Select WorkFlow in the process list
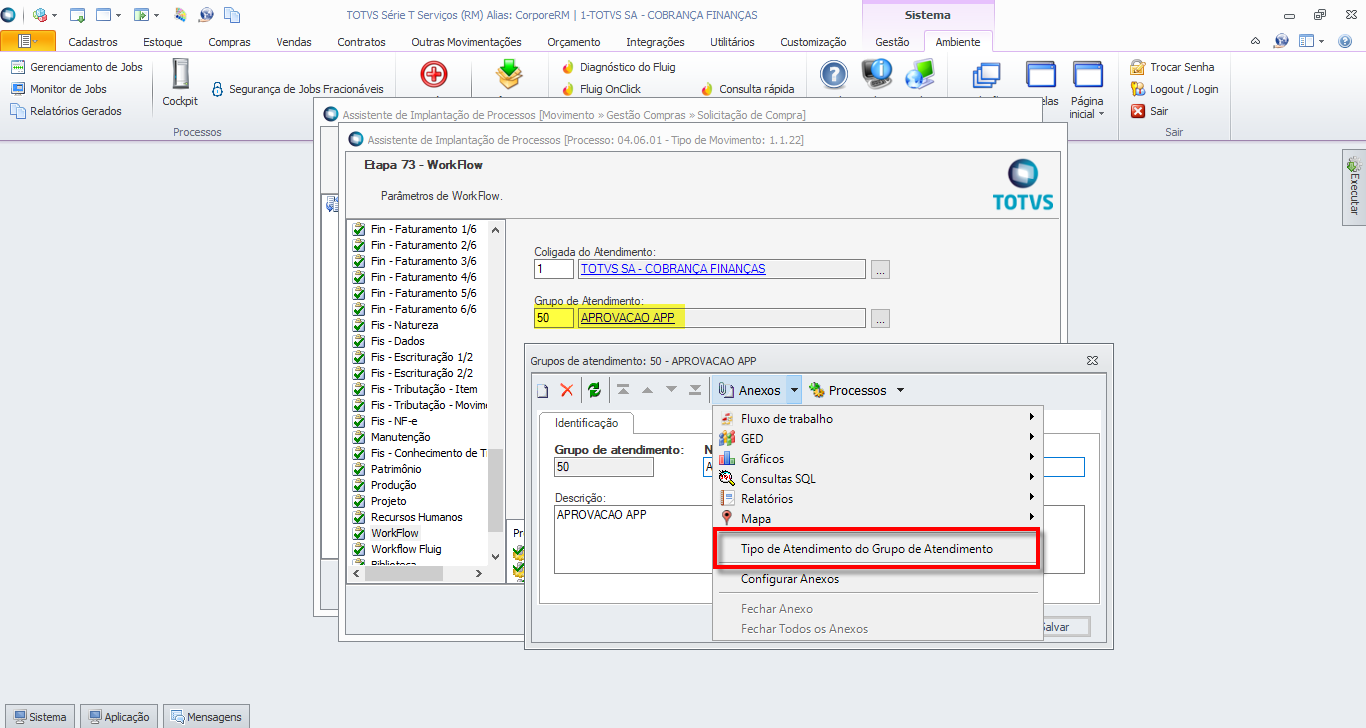 tap(395, 533)
